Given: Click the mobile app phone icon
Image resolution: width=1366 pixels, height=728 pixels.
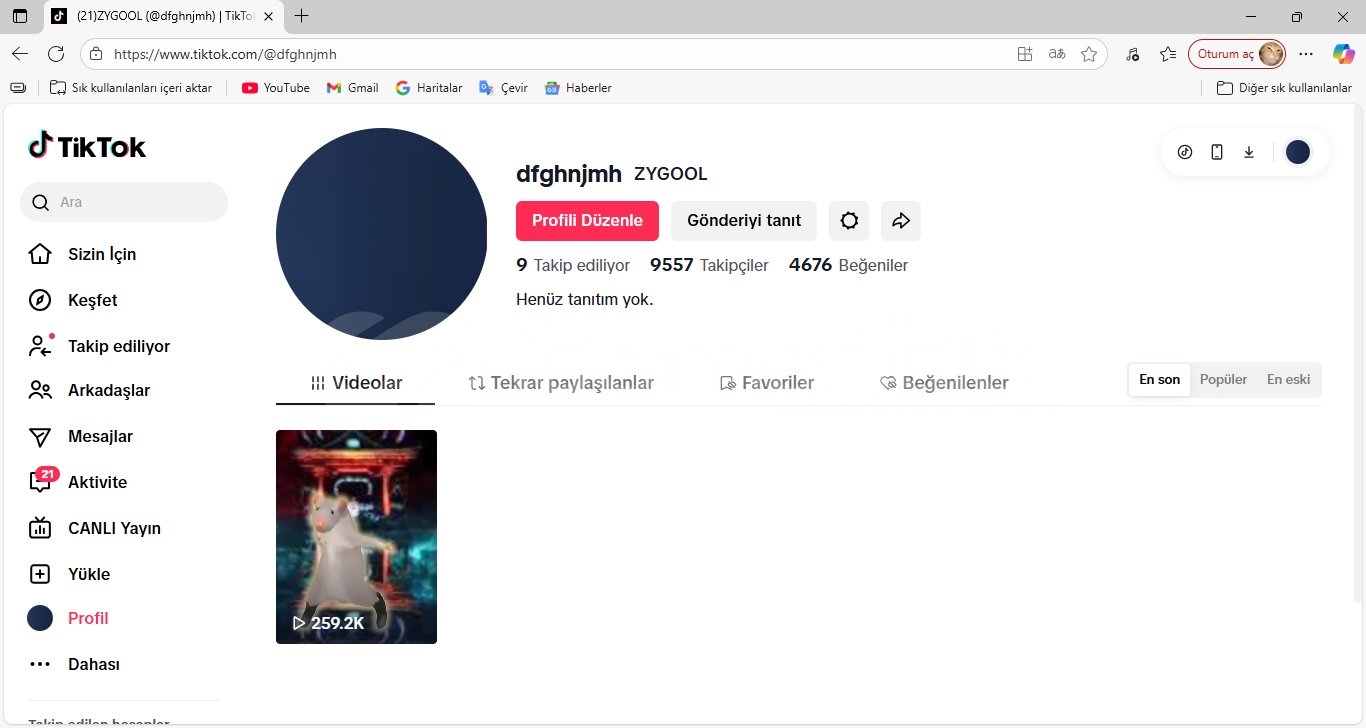Looking at the screenshot, I should tap(1217, 152).
